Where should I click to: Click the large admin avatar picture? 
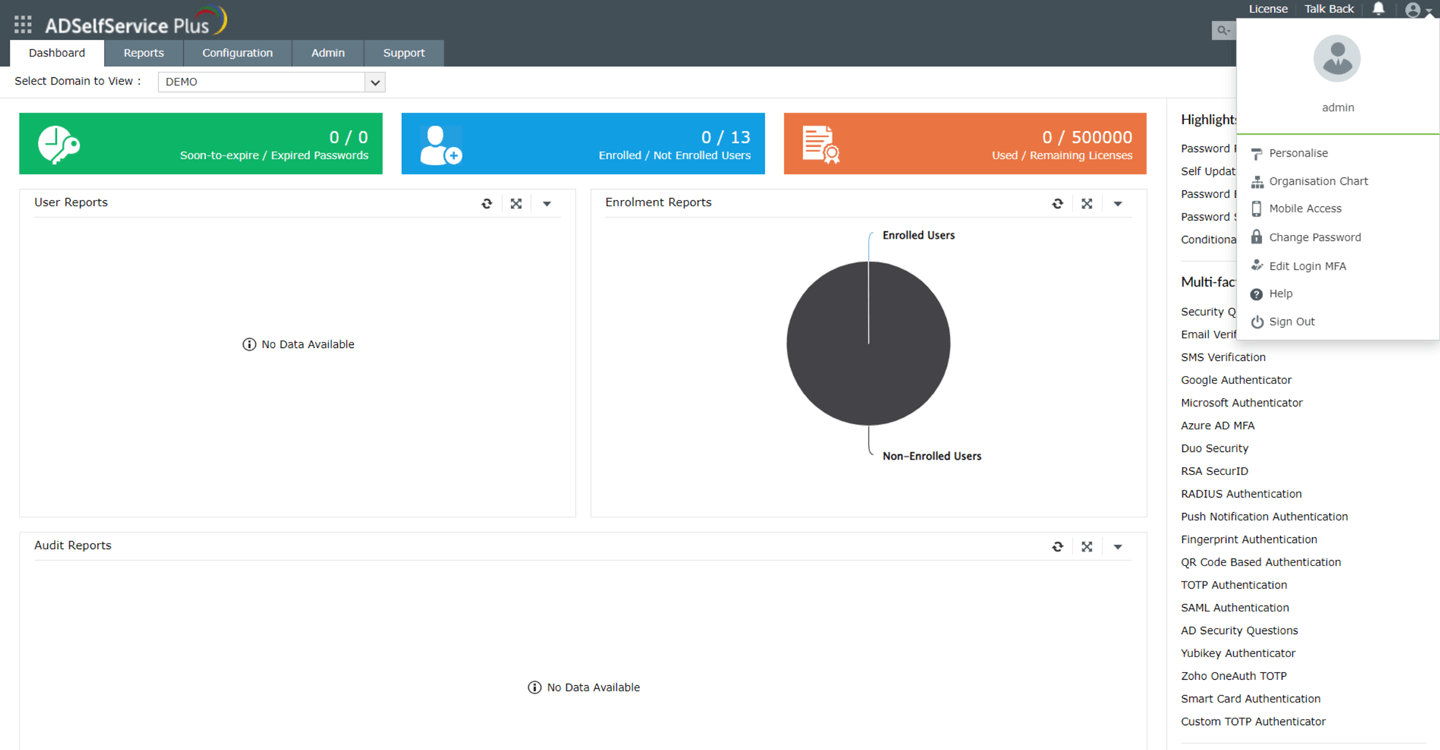[1337, 58]
